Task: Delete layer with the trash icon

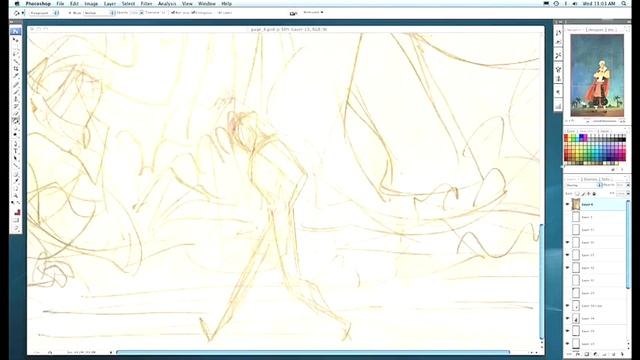Action: point(622,354)
